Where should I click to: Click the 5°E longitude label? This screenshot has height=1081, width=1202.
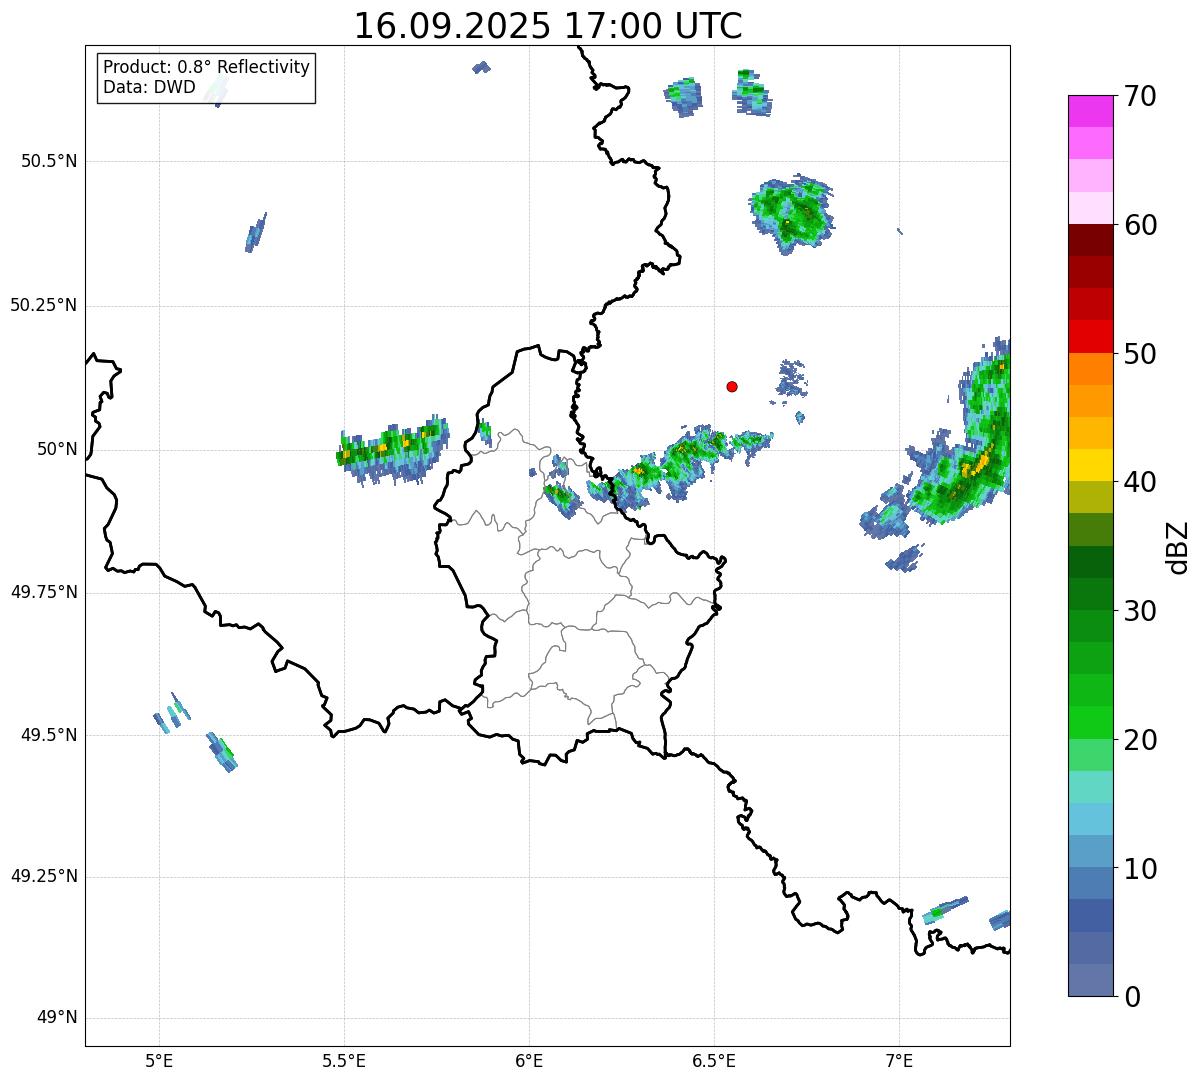click(x=159, y=1060)
